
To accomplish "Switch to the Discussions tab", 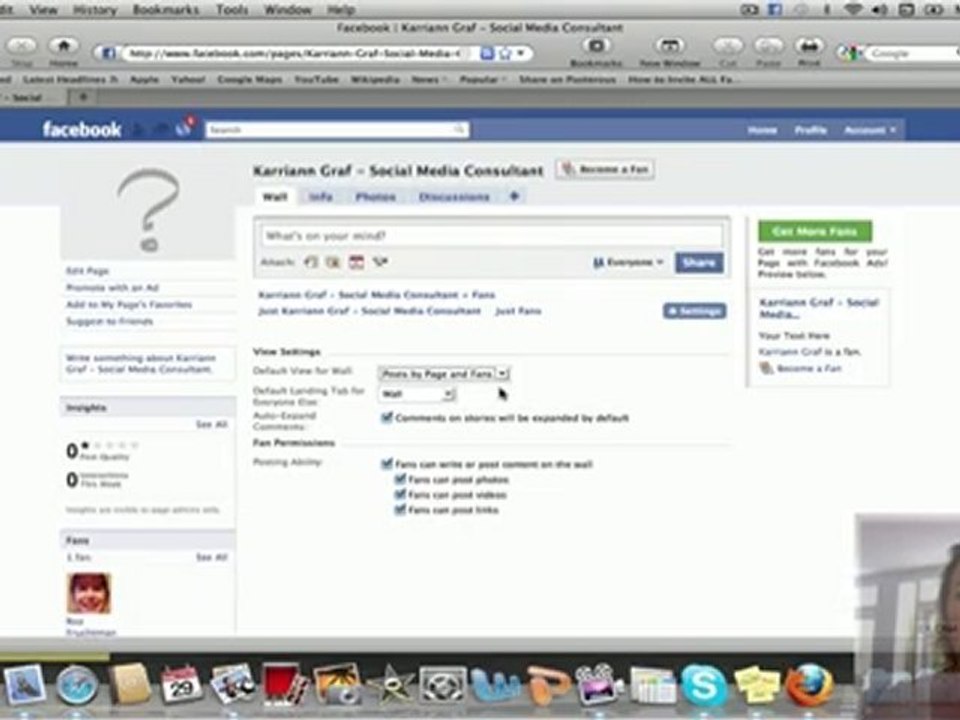I will 454,197.
